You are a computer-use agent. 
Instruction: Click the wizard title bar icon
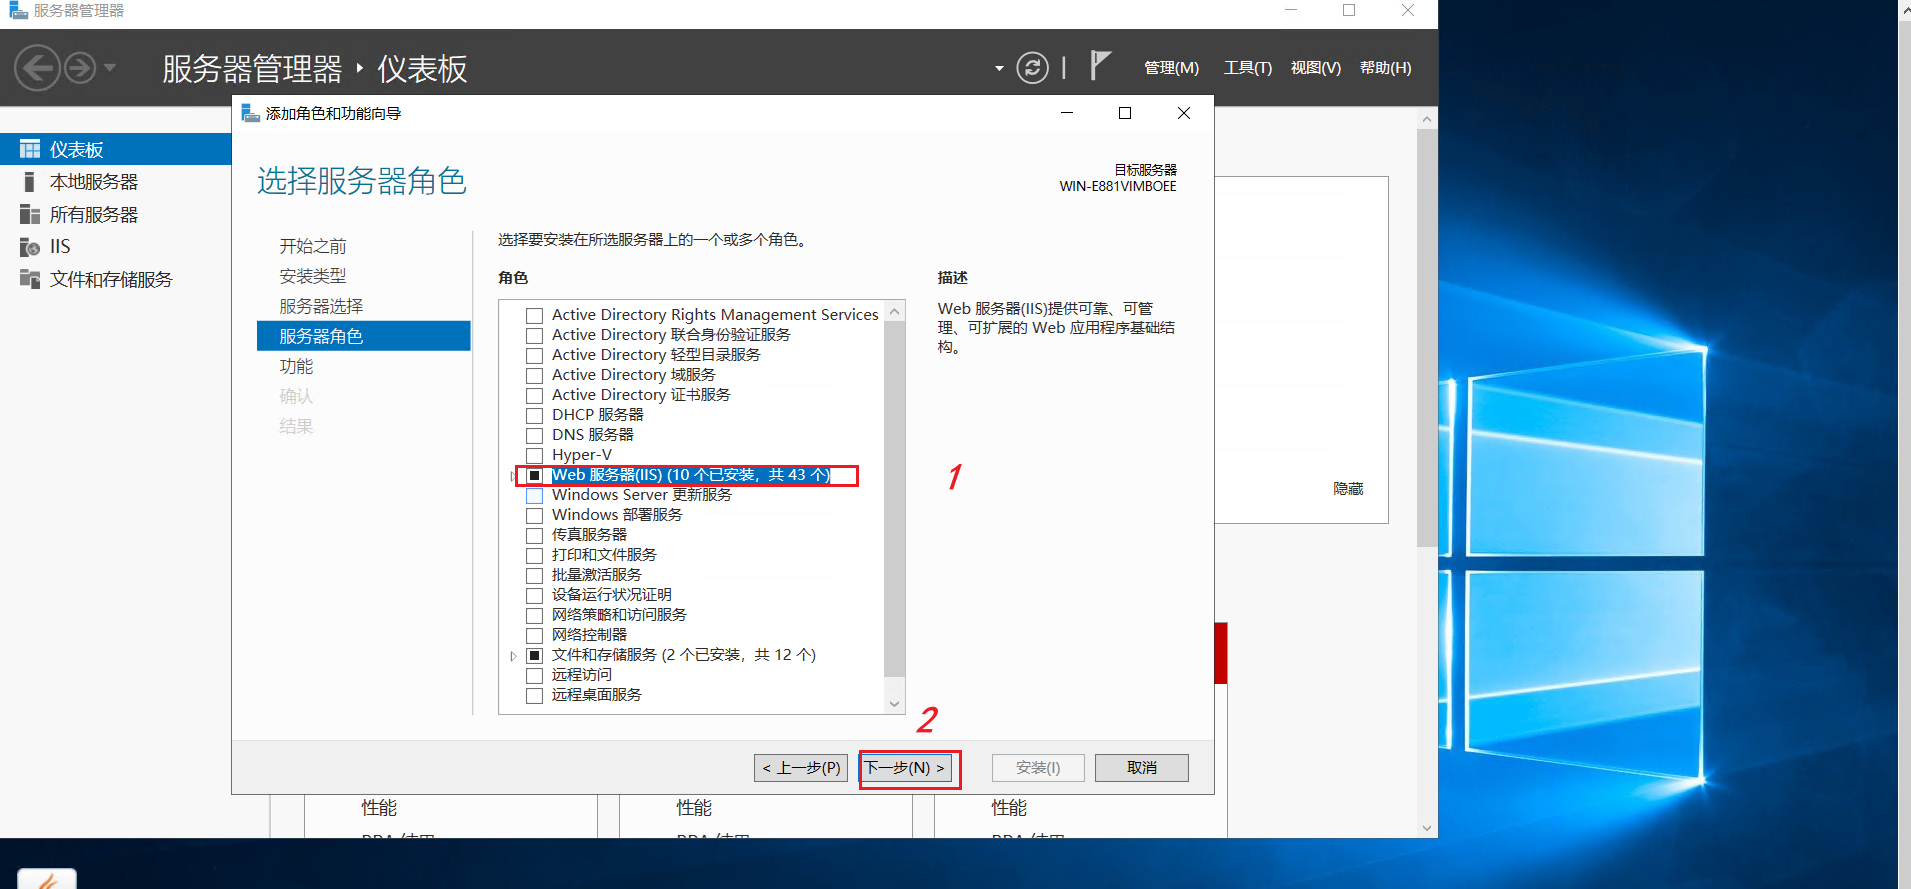(250, 113)
